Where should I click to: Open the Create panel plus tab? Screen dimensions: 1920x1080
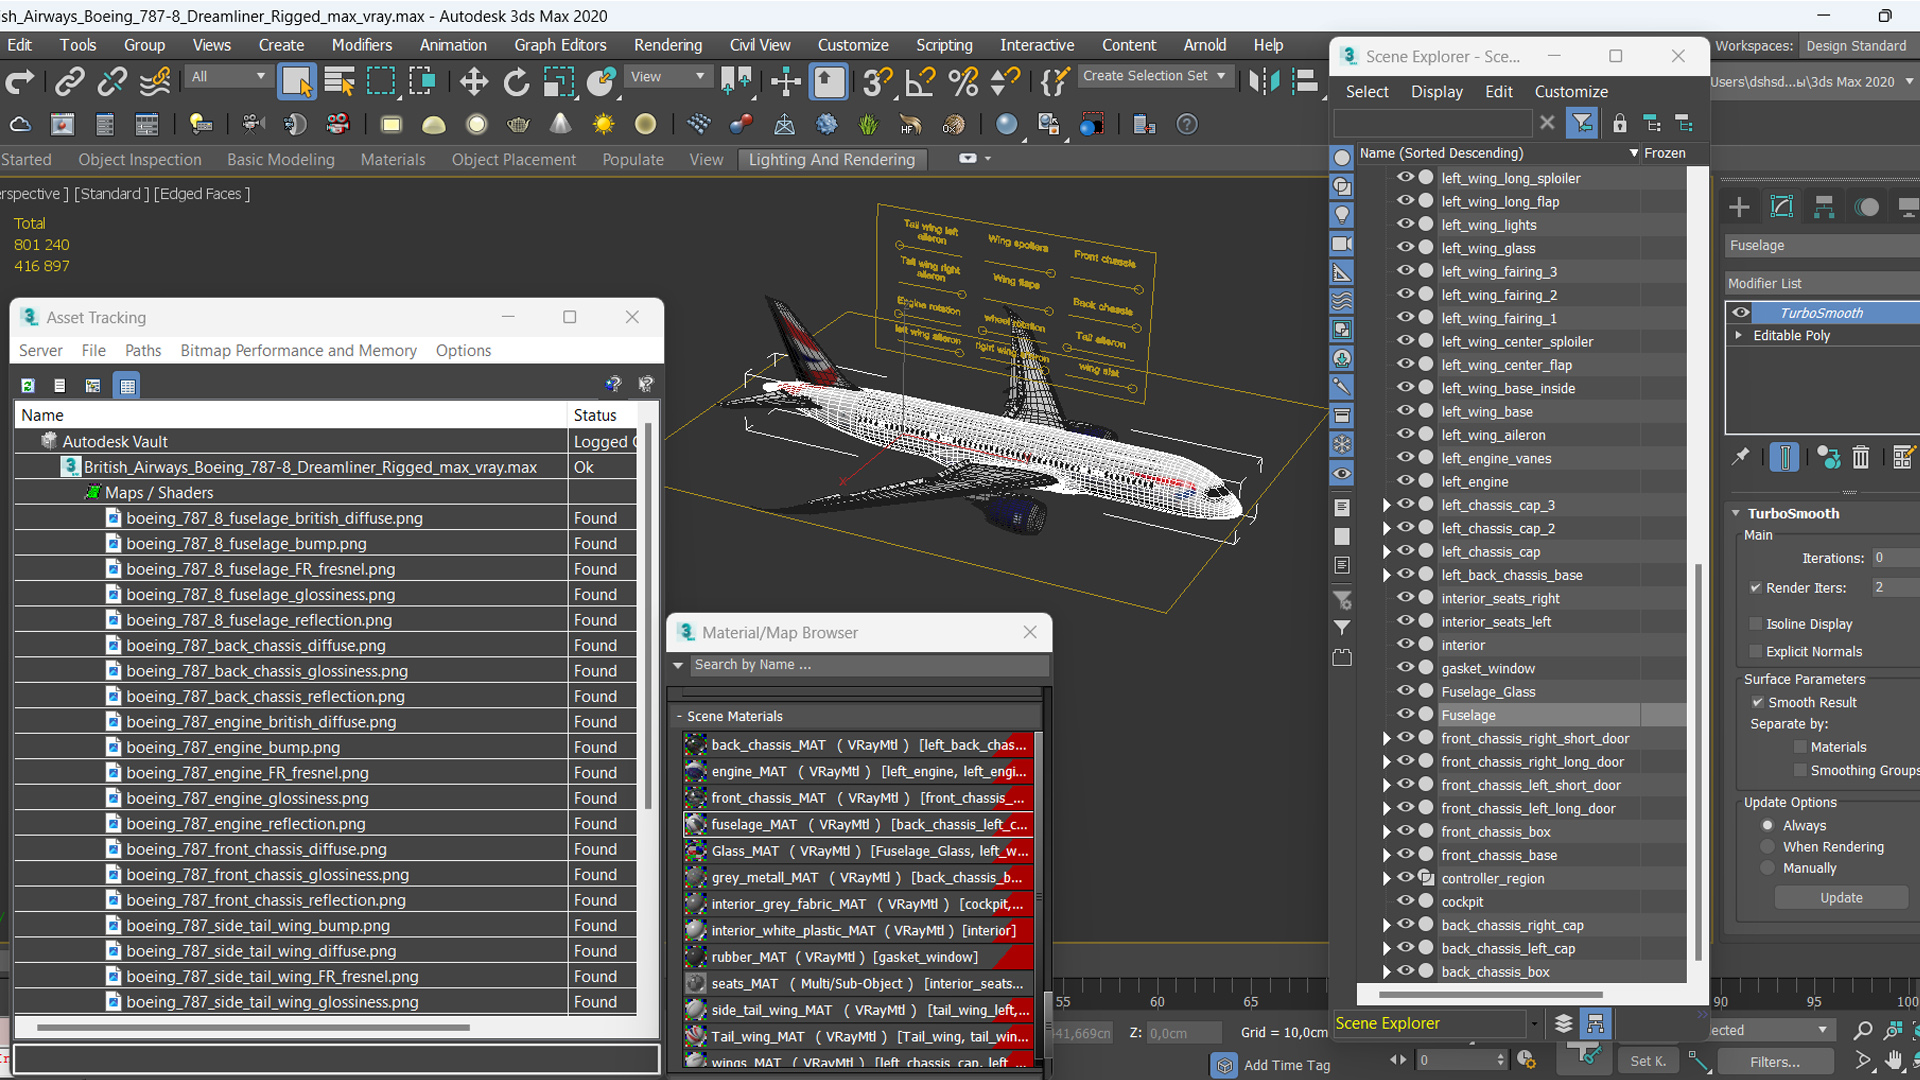point(1739,207)
